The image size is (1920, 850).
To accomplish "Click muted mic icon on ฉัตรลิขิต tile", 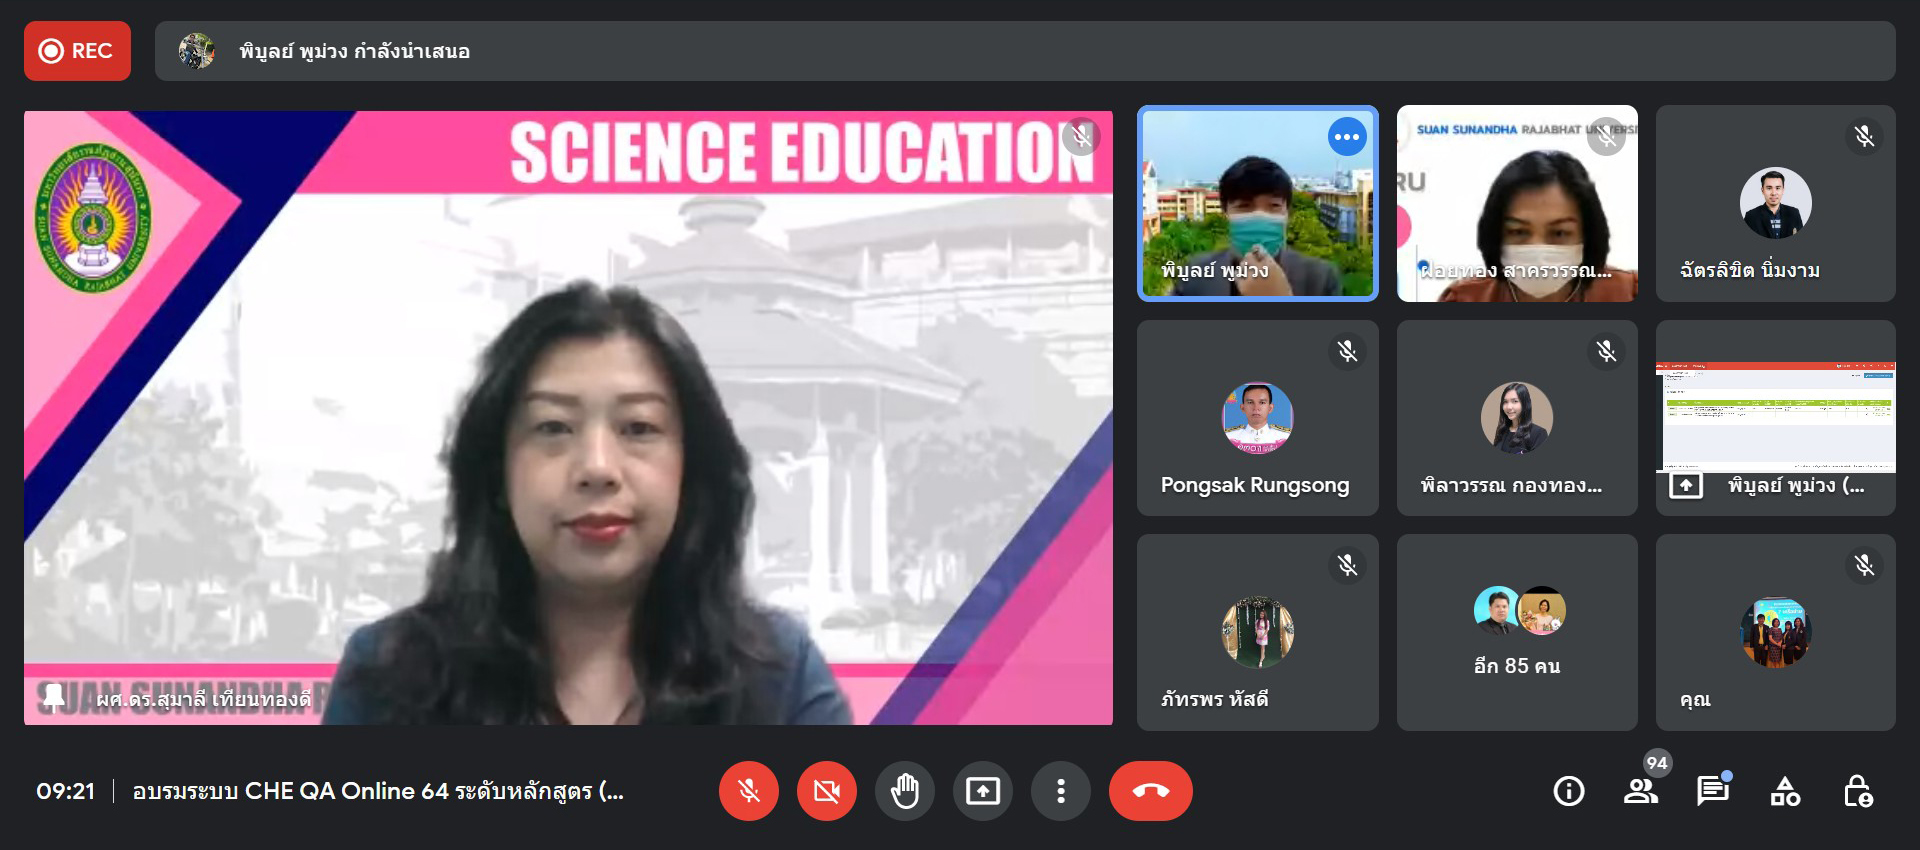I will click(x=1864, y=137).
